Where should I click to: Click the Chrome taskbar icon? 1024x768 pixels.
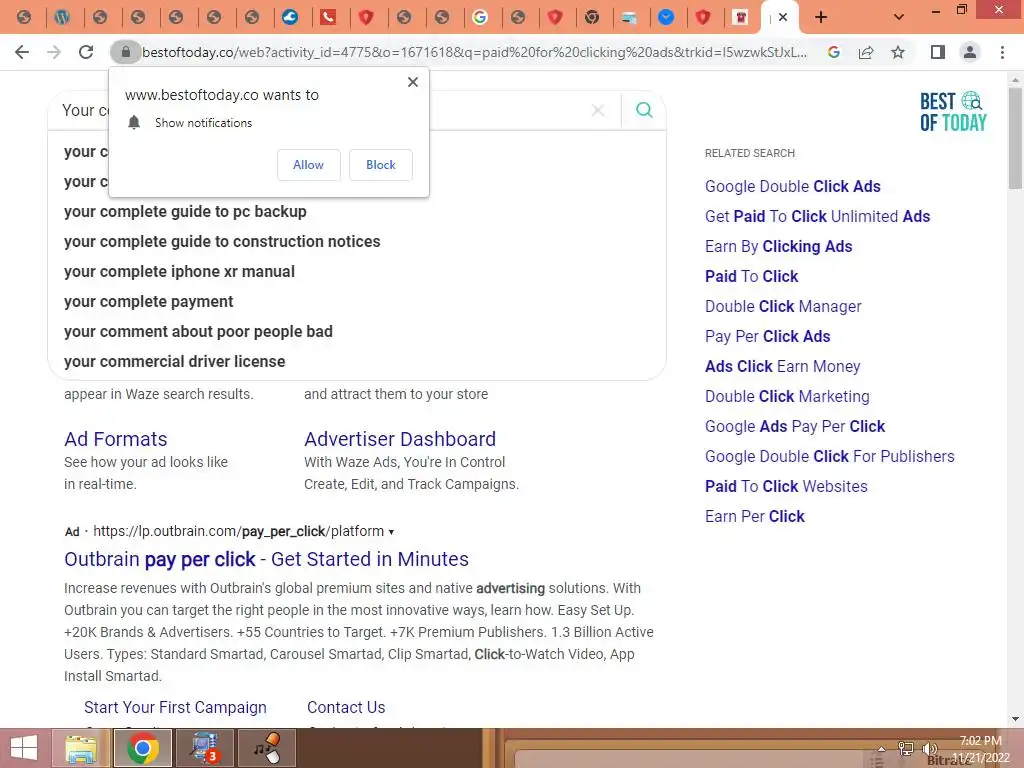pyautogui.click(x=143, y=748)
